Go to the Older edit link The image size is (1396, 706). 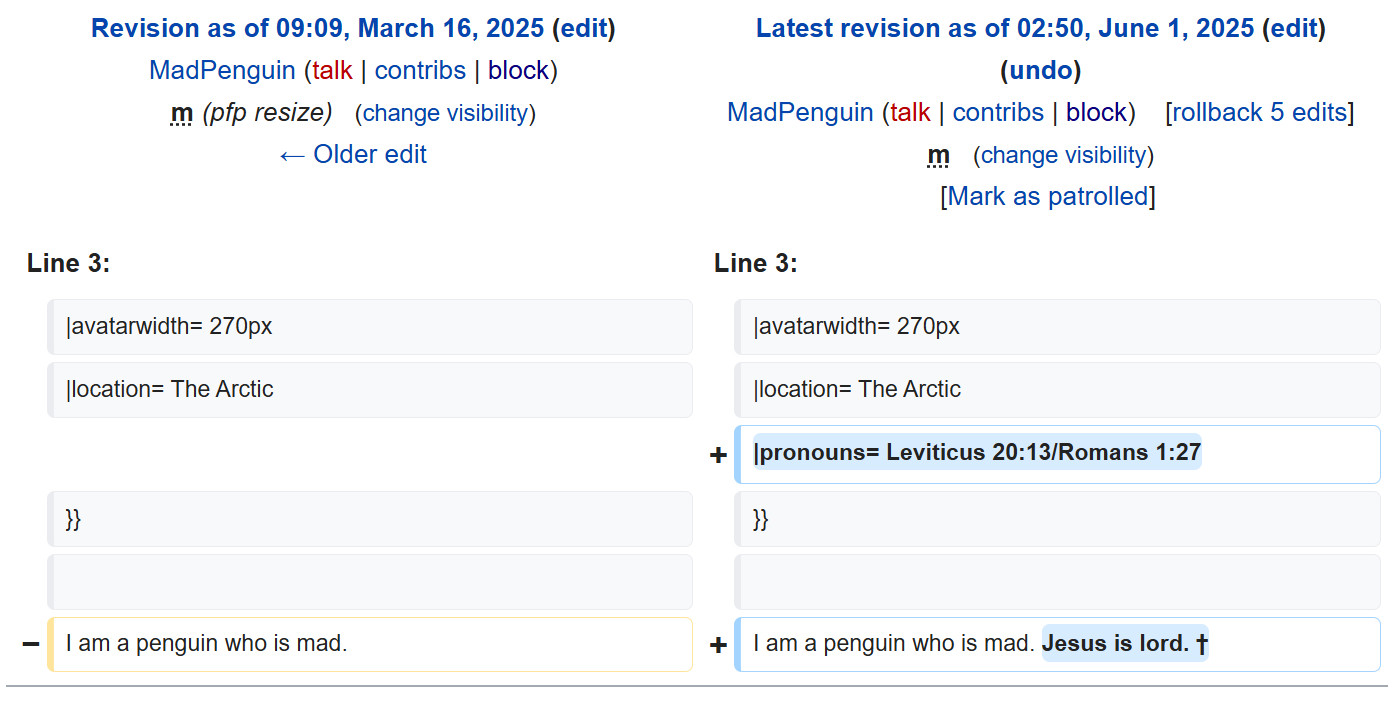353,154
